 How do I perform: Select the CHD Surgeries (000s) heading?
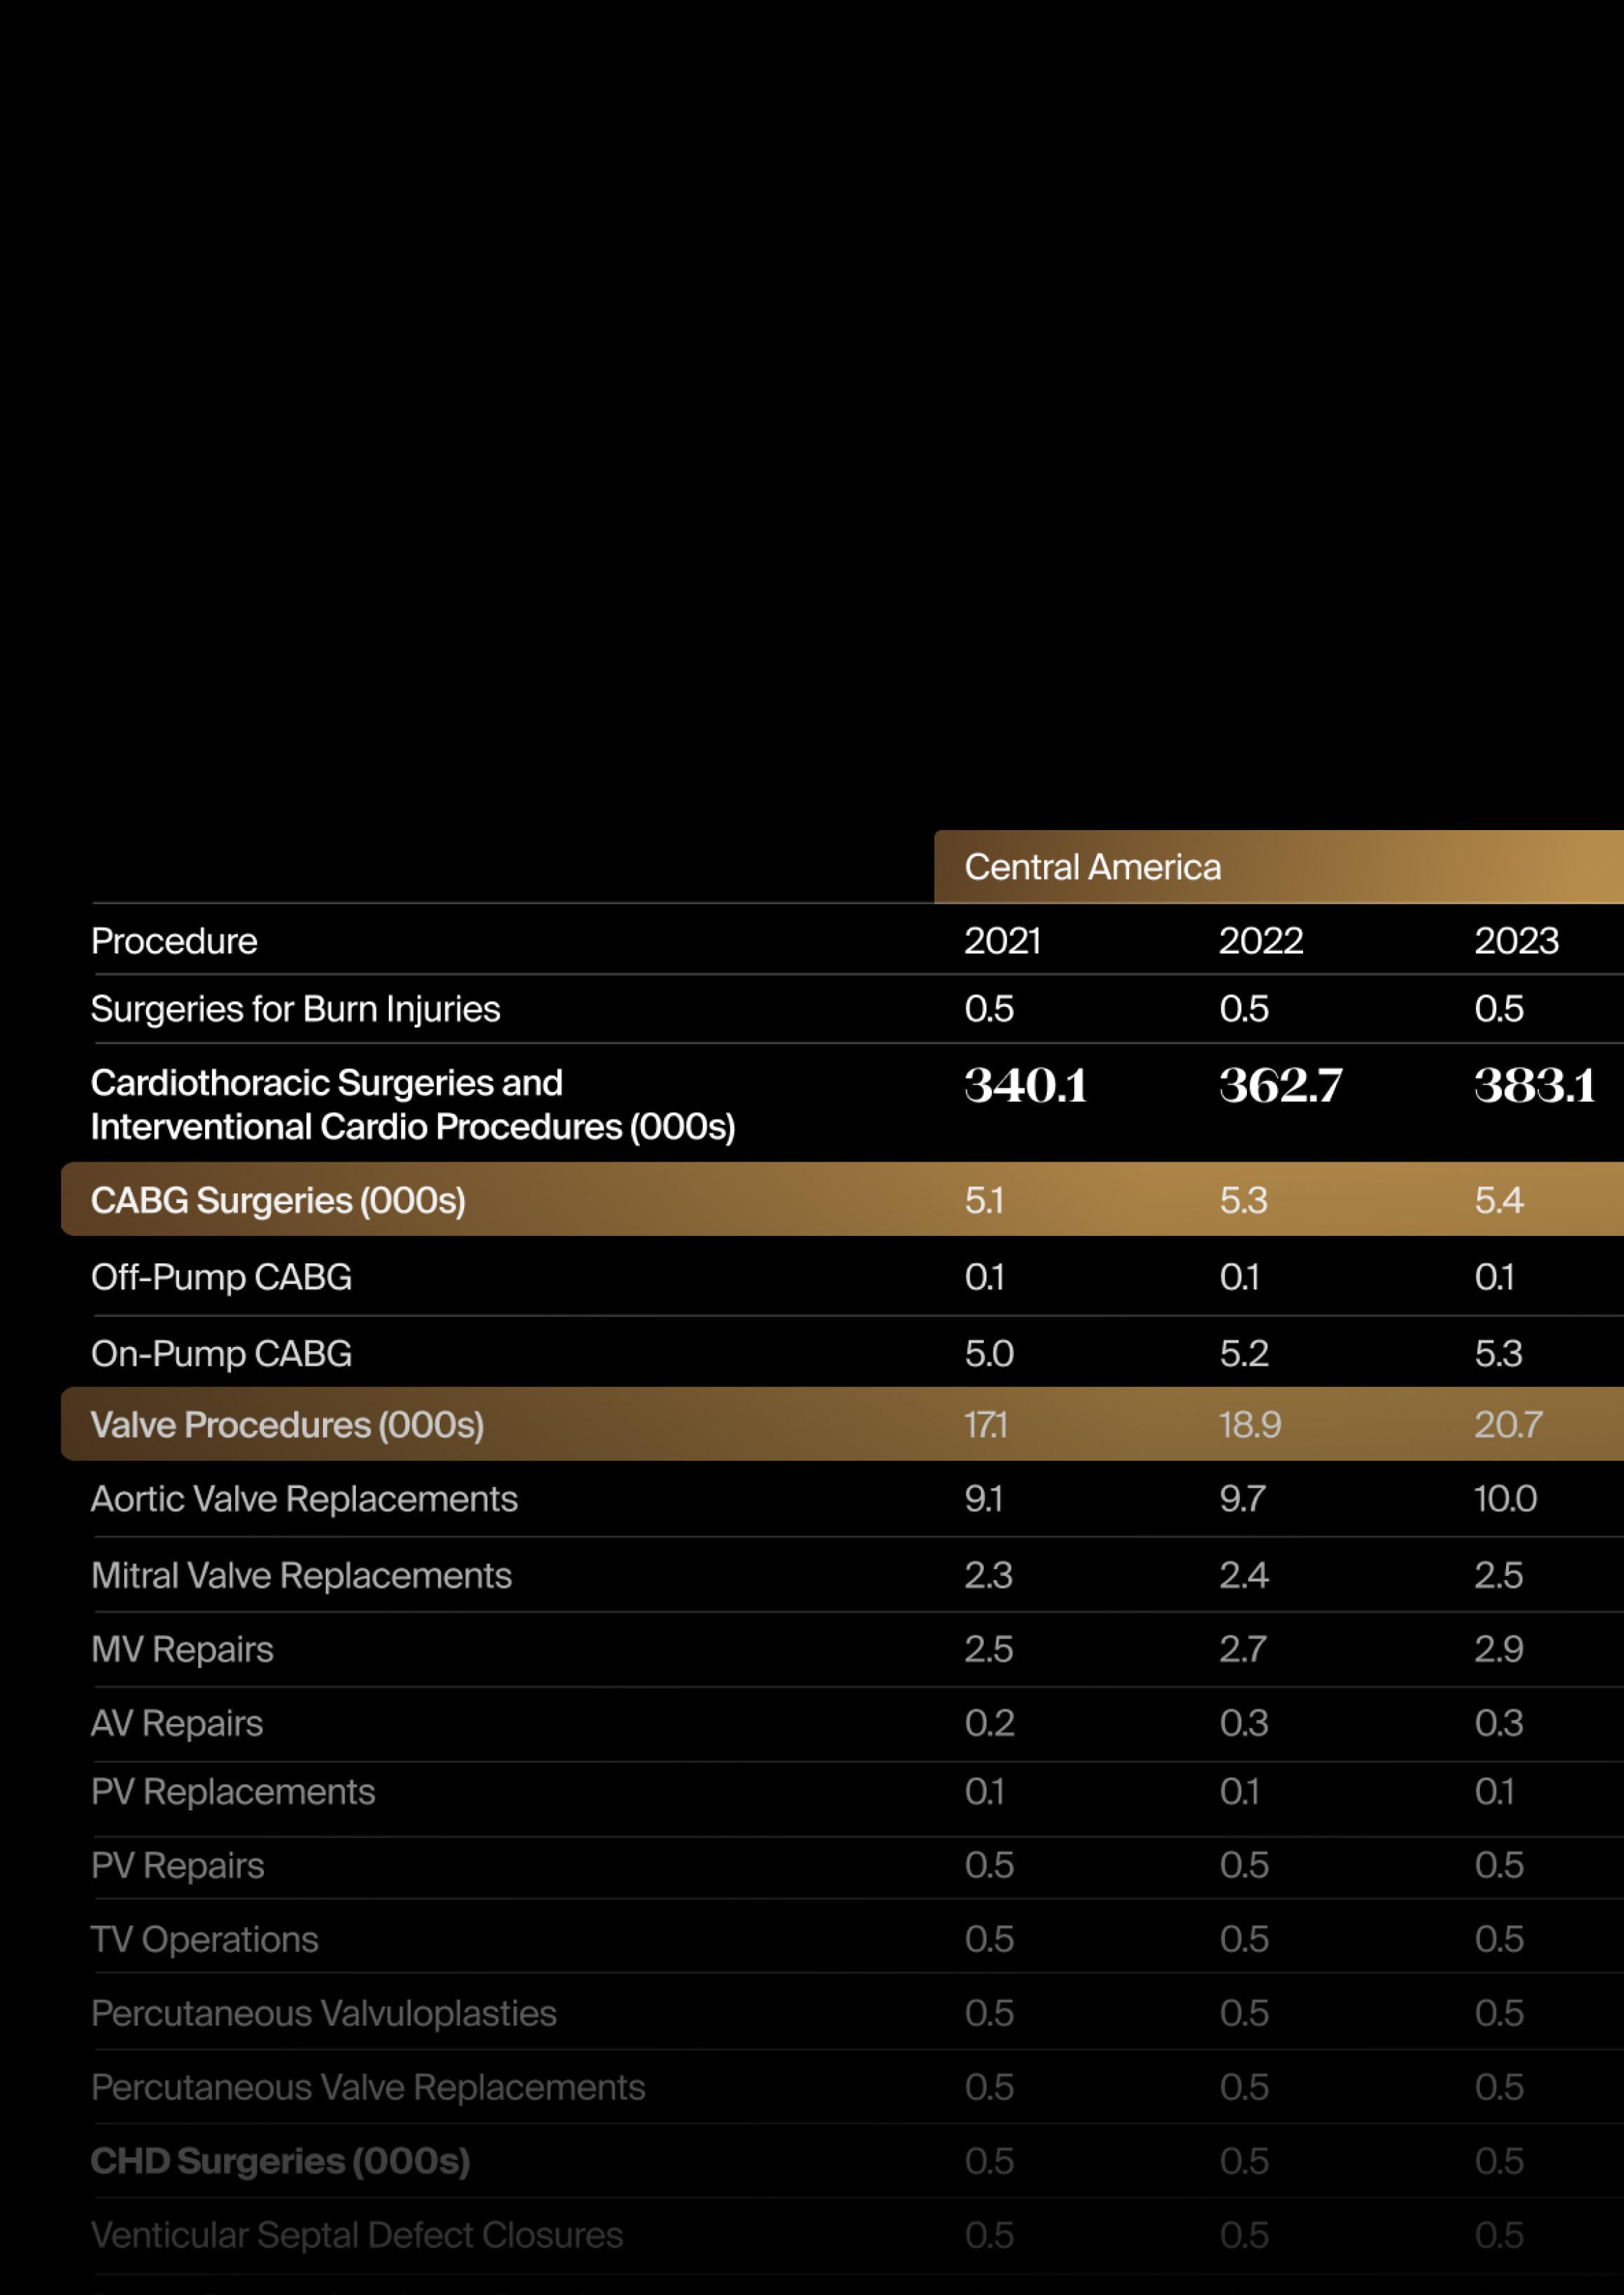(x=280, y=2161)
